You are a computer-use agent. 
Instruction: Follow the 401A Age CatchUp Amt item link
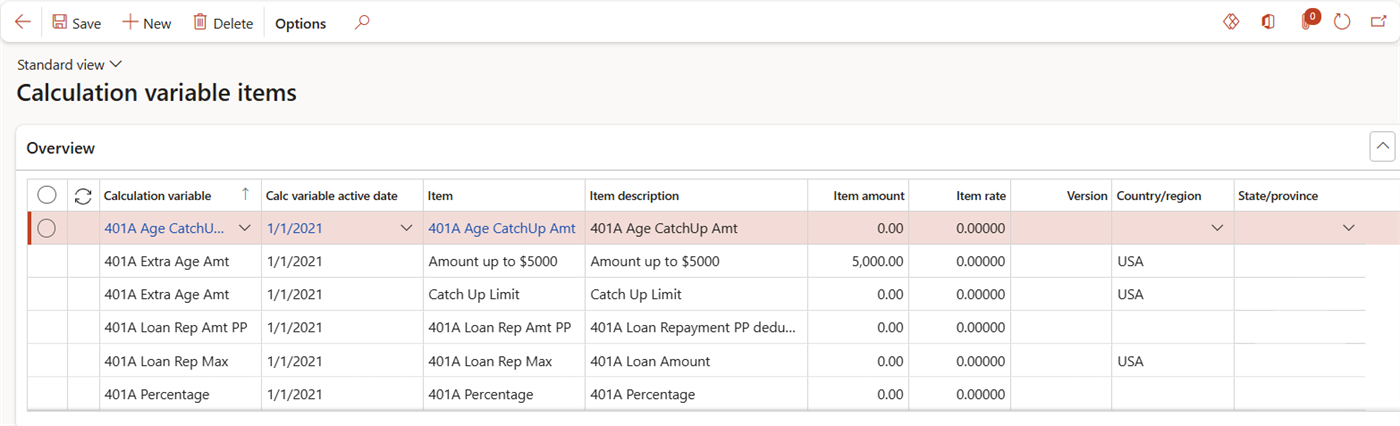tap(502, 228)
